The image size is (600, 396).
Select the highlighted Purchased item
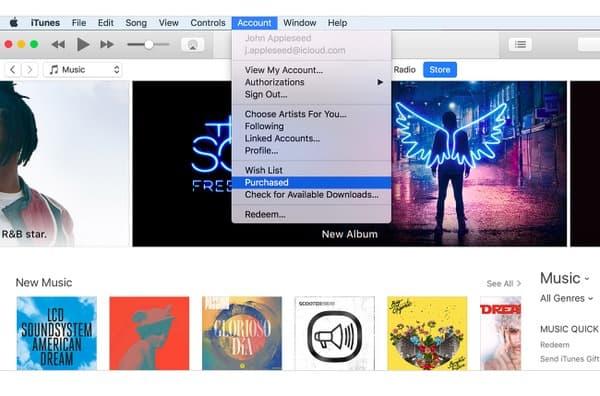[x=311, y=183]
